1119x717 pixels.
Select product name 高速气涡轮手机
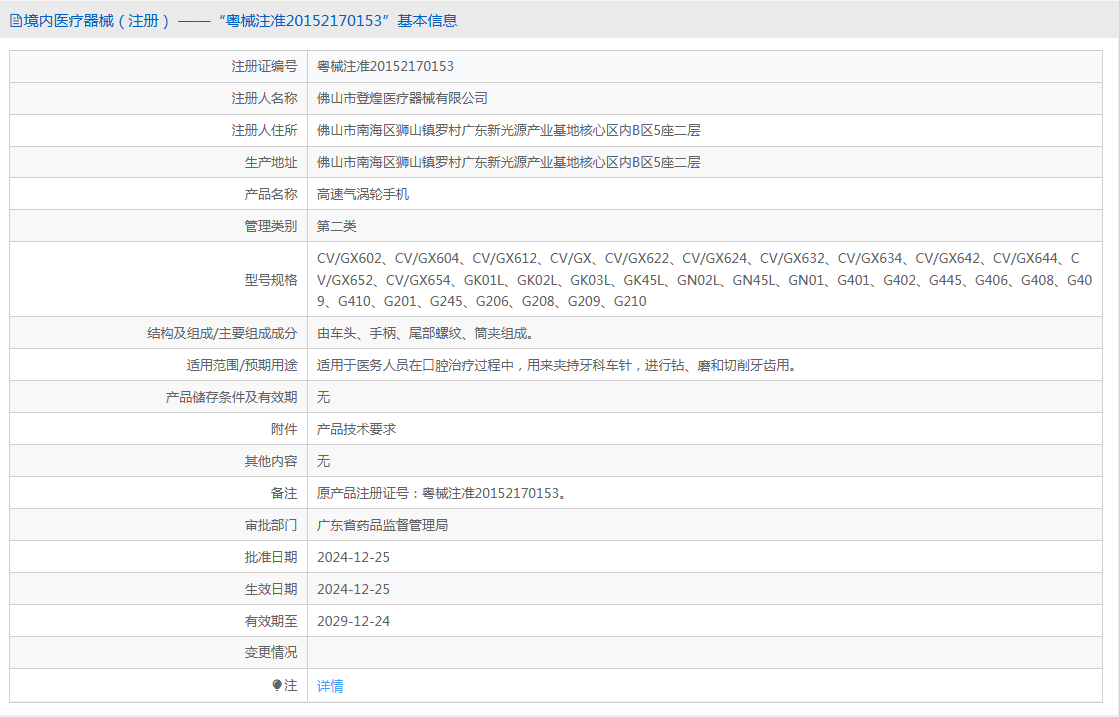(x=363, y=194)
